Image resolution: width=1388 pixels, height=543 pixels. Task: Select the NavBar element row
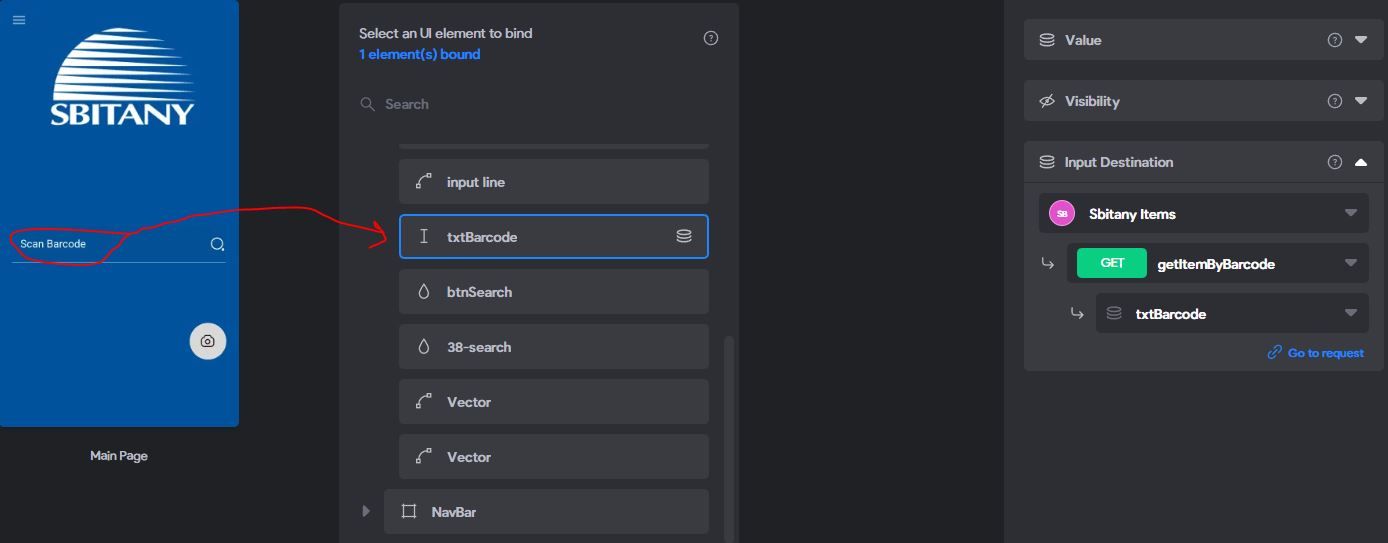tap(546, 512)
